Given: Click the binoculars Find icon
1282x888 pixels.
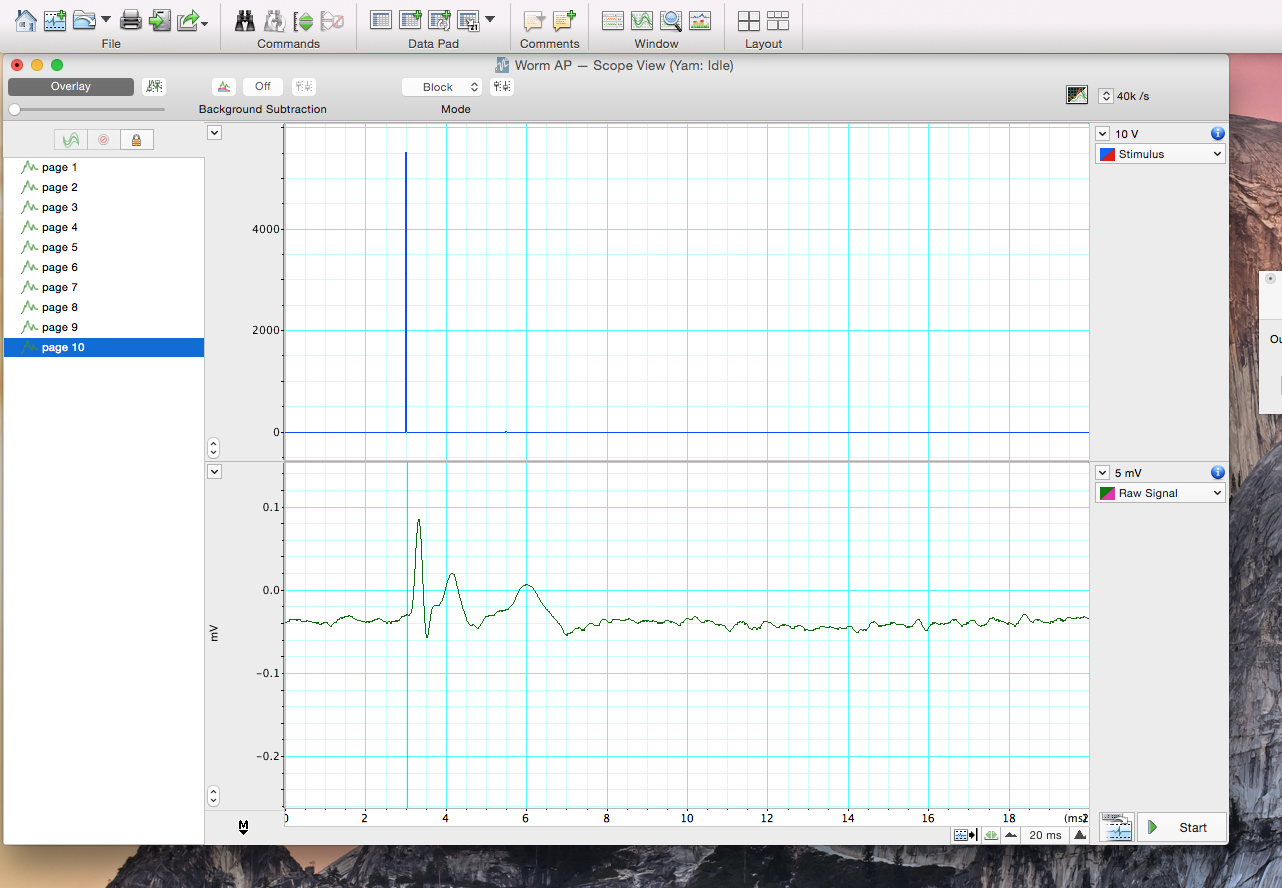Looking at the screenshot, I should pos(245,20).
